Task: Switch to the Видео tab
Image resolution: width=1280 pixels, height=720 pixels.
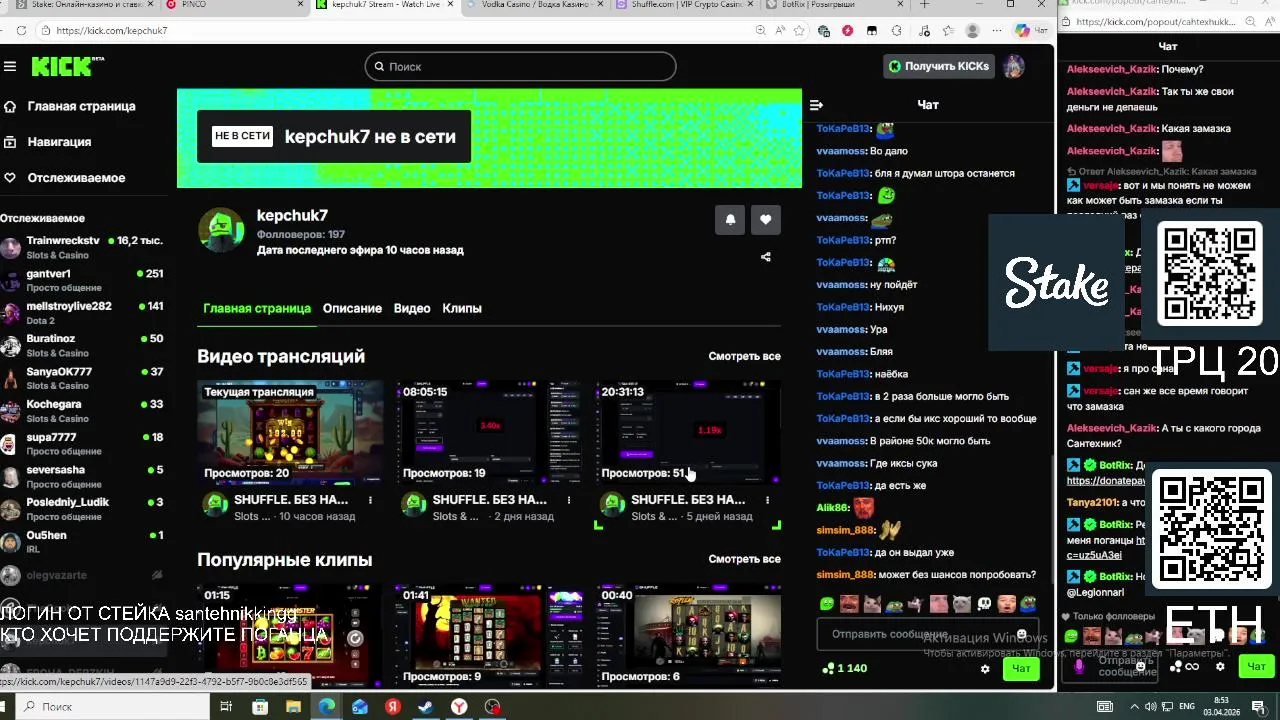Action: [412, 309]
